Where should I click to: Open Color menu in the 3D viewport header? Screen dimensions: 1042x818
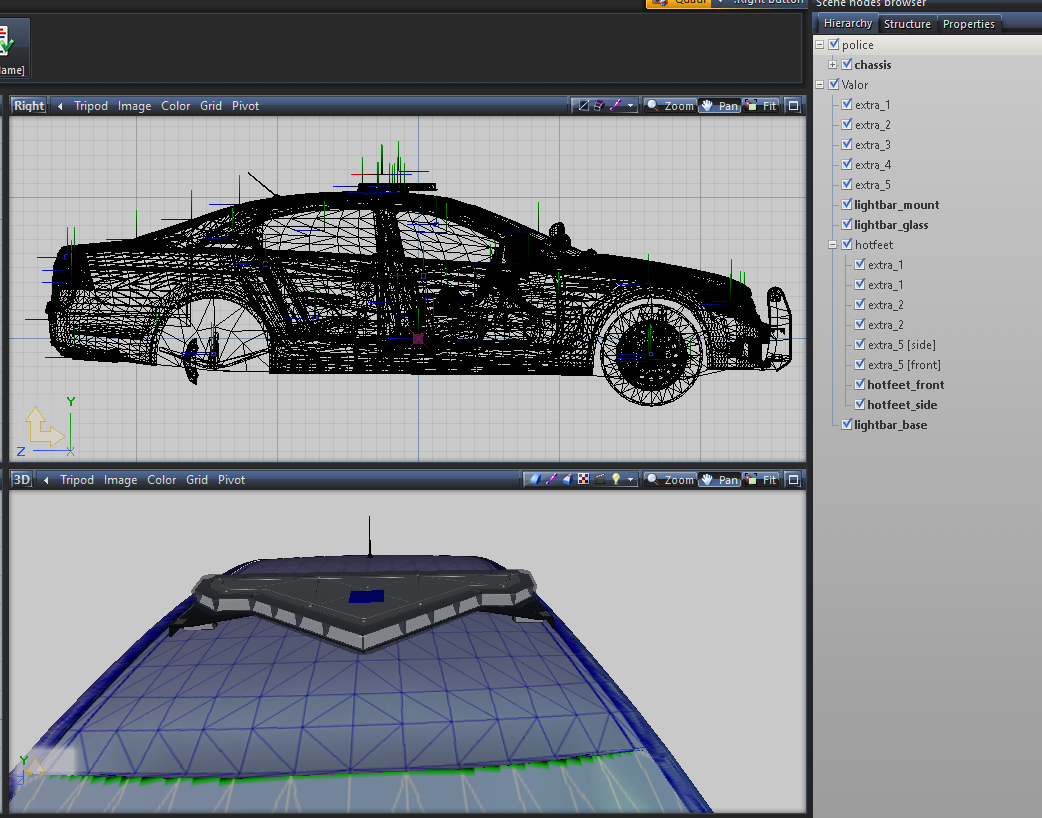pyautogui.click(x=162, y=480)
